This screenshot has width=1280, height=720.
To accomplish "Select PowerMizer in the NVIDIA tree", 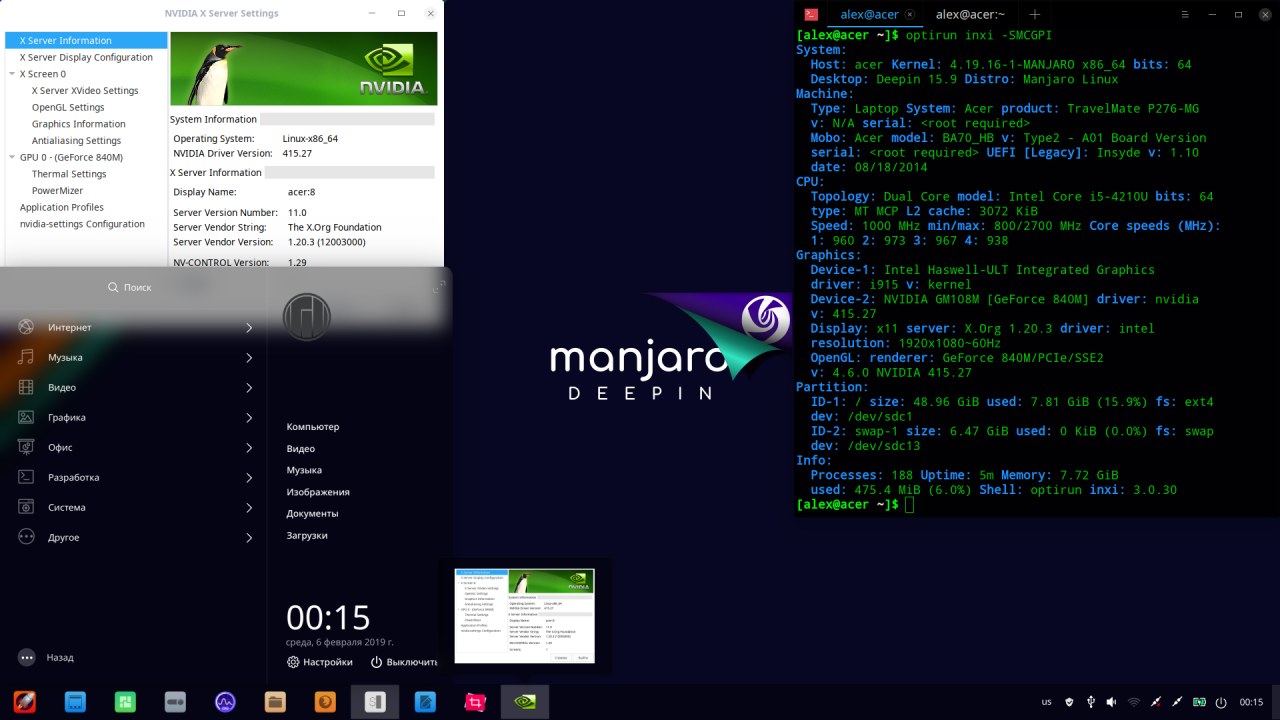I will pyautogui.click(x=57, y=191).
